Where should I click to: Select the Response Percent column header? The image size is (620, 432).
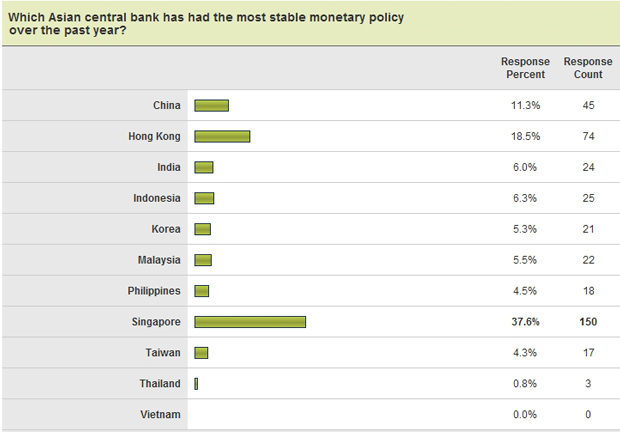[523, 68]
